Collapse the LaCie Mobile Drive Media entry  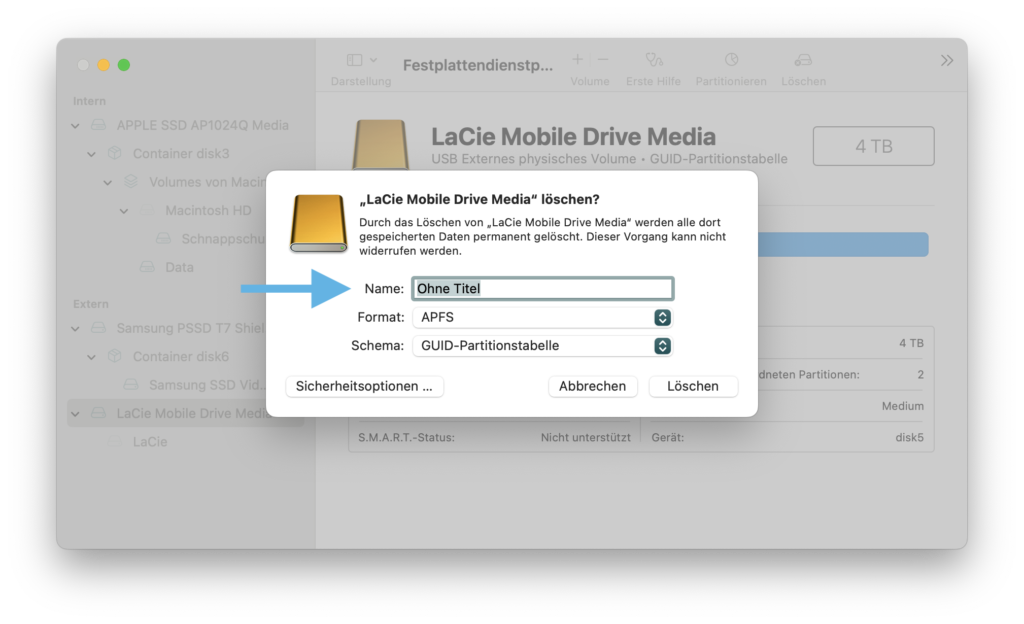[76, 414]
